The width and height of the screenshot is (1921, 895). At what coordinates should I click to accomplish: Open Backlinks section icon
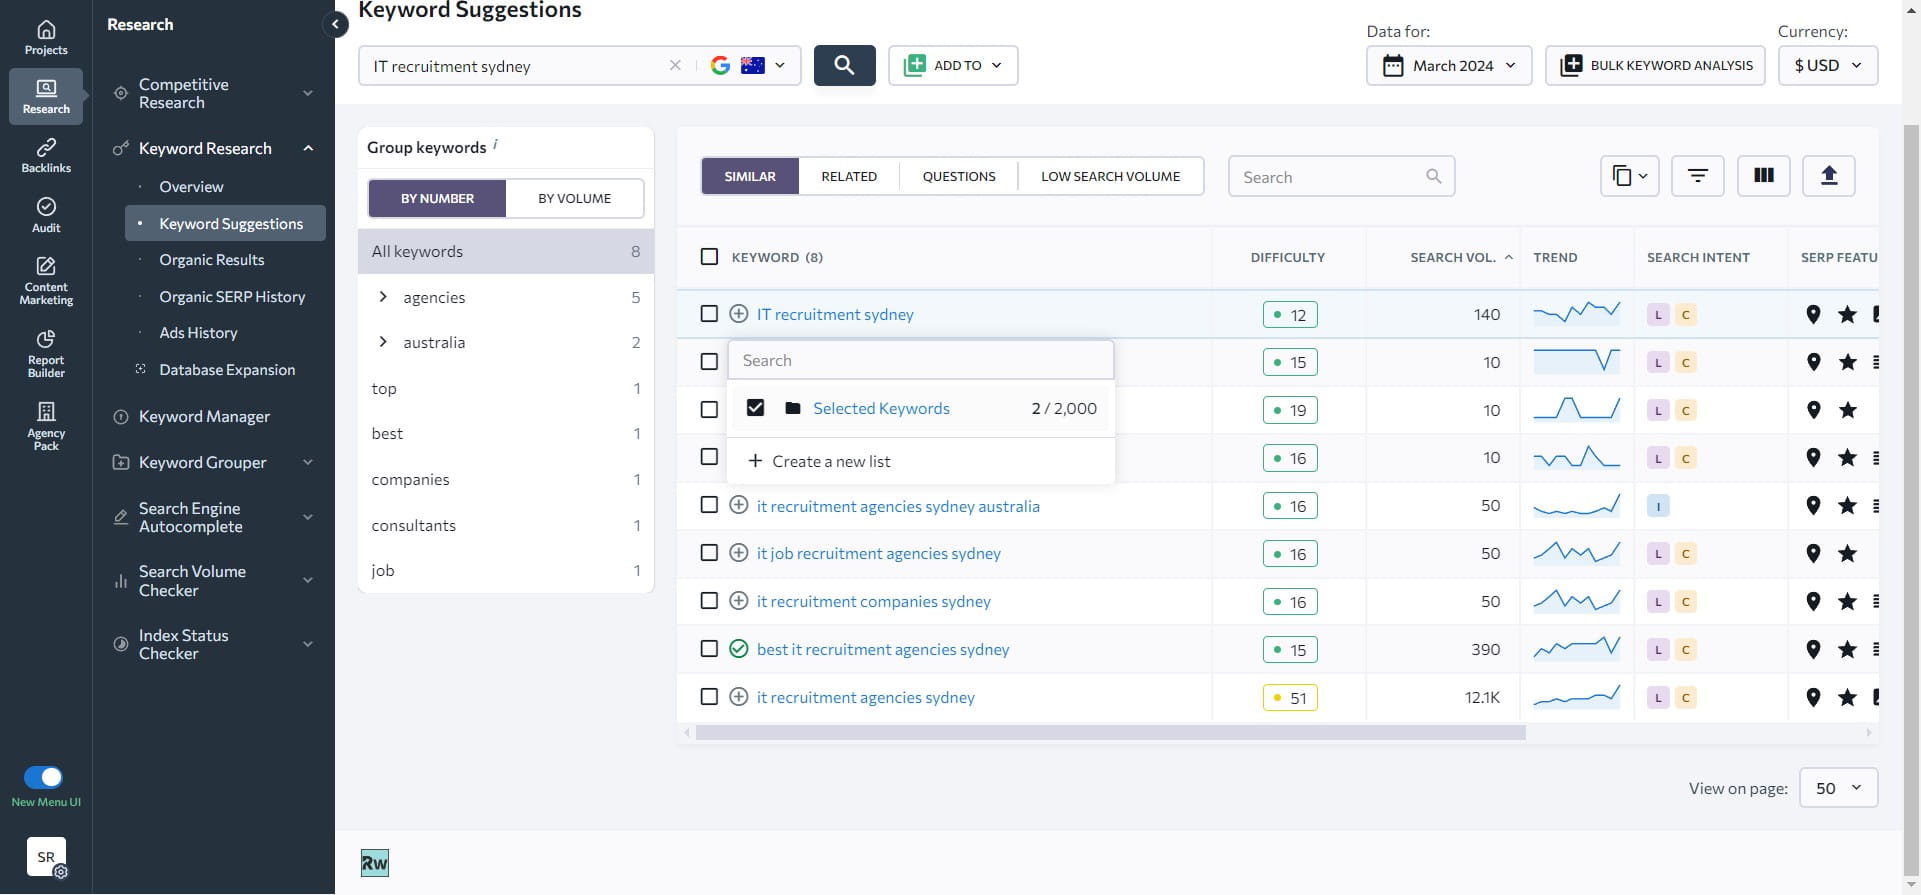(x=46, y=156)
